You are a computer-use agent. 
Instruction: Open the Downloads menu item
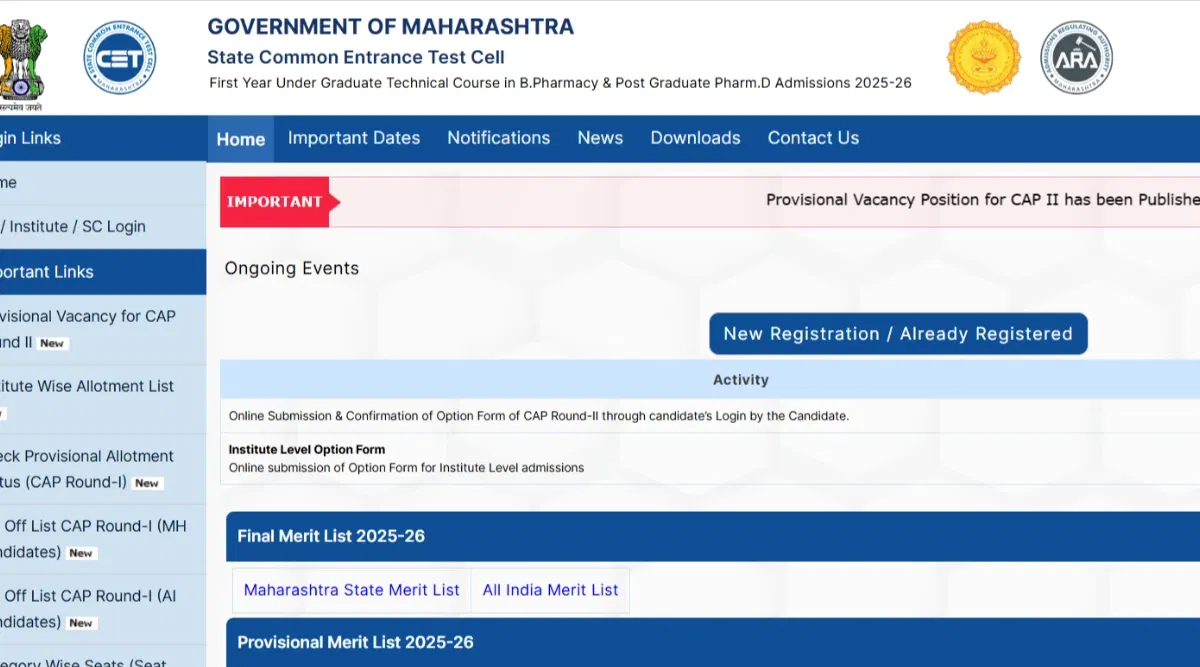pyautogui.click(x=695, y=138)
